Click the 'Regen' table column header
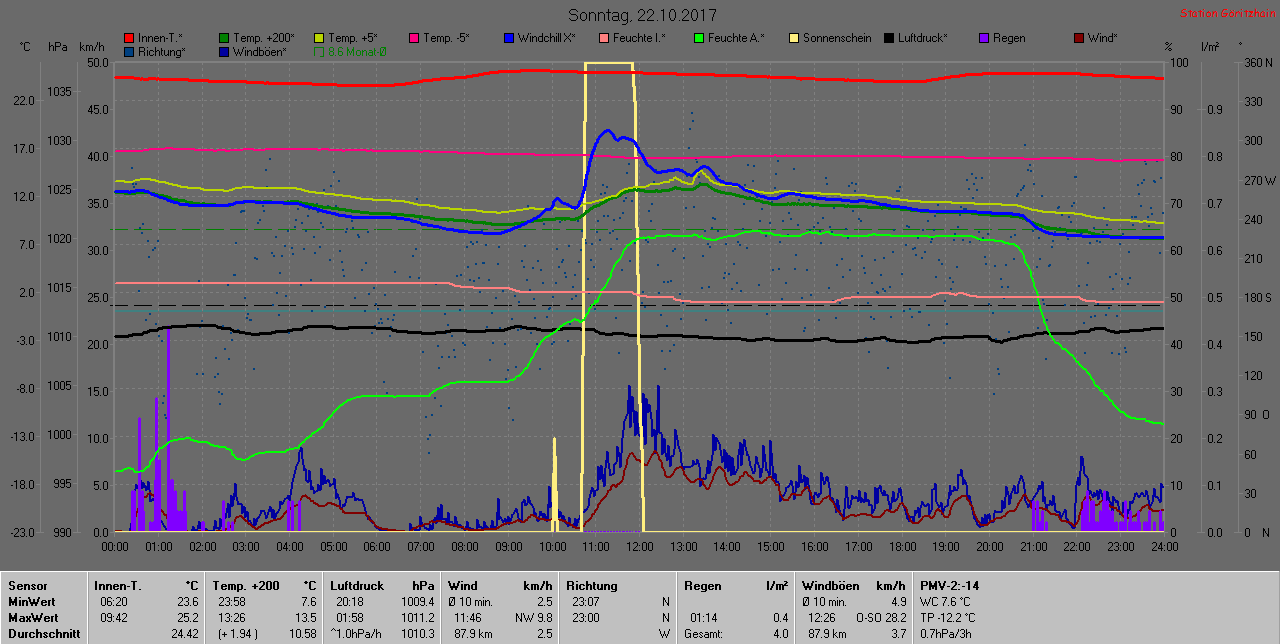The height and width of the screenshot is (644, 1280). click(x=705, y=585)
